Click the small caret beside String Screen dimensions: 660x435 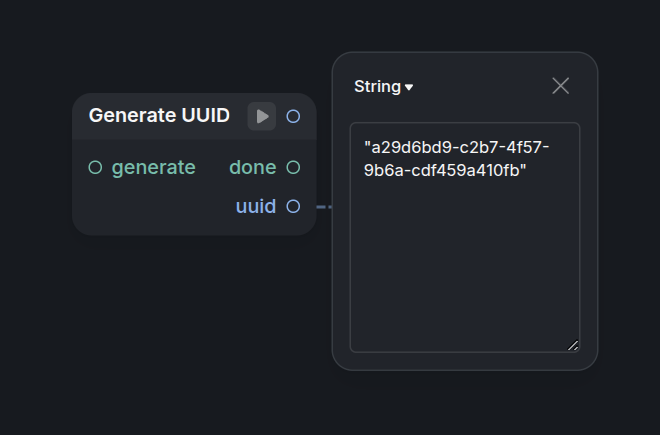pos(409,87)
